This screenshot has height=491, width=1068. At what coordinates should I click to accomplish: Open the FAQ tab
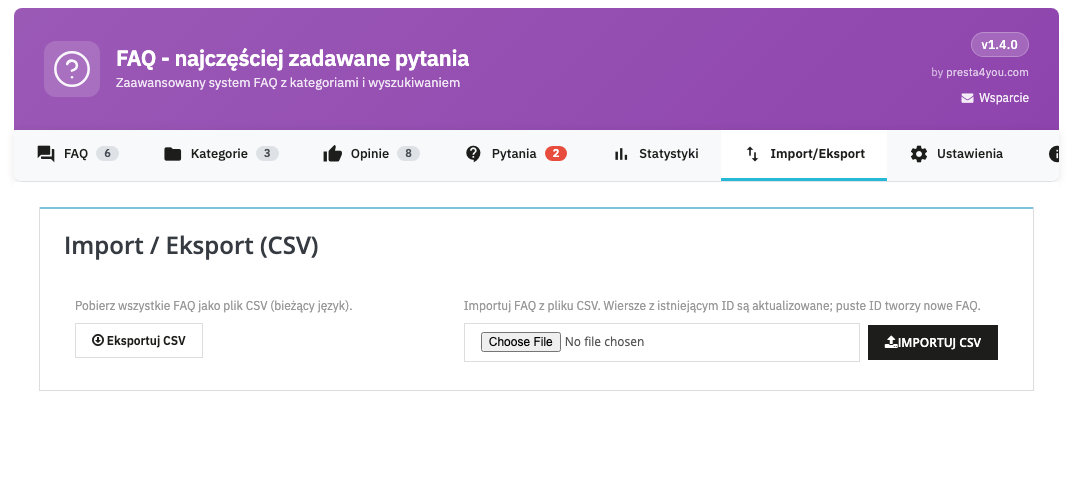tap(76, 154)
